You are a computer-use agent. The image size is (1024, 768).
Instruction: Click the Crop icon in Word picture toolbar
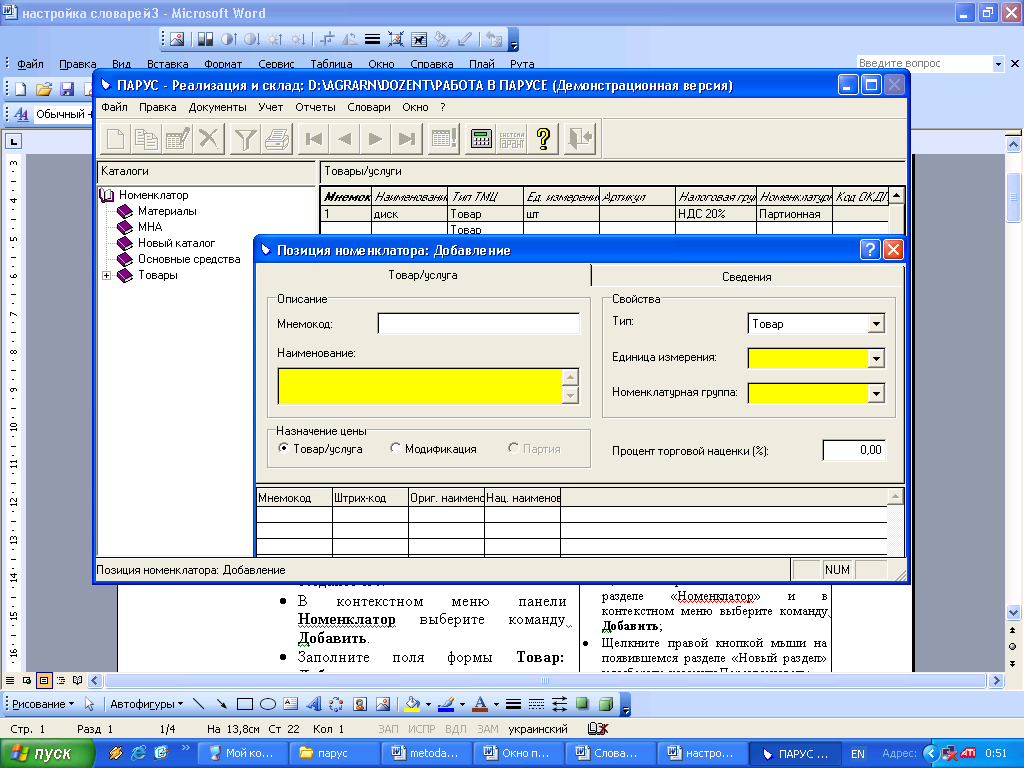[x=327, y=39]
